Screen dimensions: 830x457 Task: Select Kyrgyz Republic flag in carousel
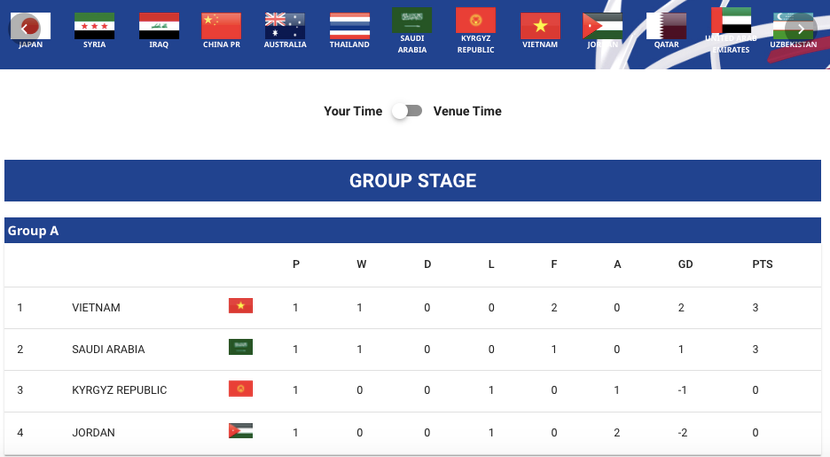(476, 21)
